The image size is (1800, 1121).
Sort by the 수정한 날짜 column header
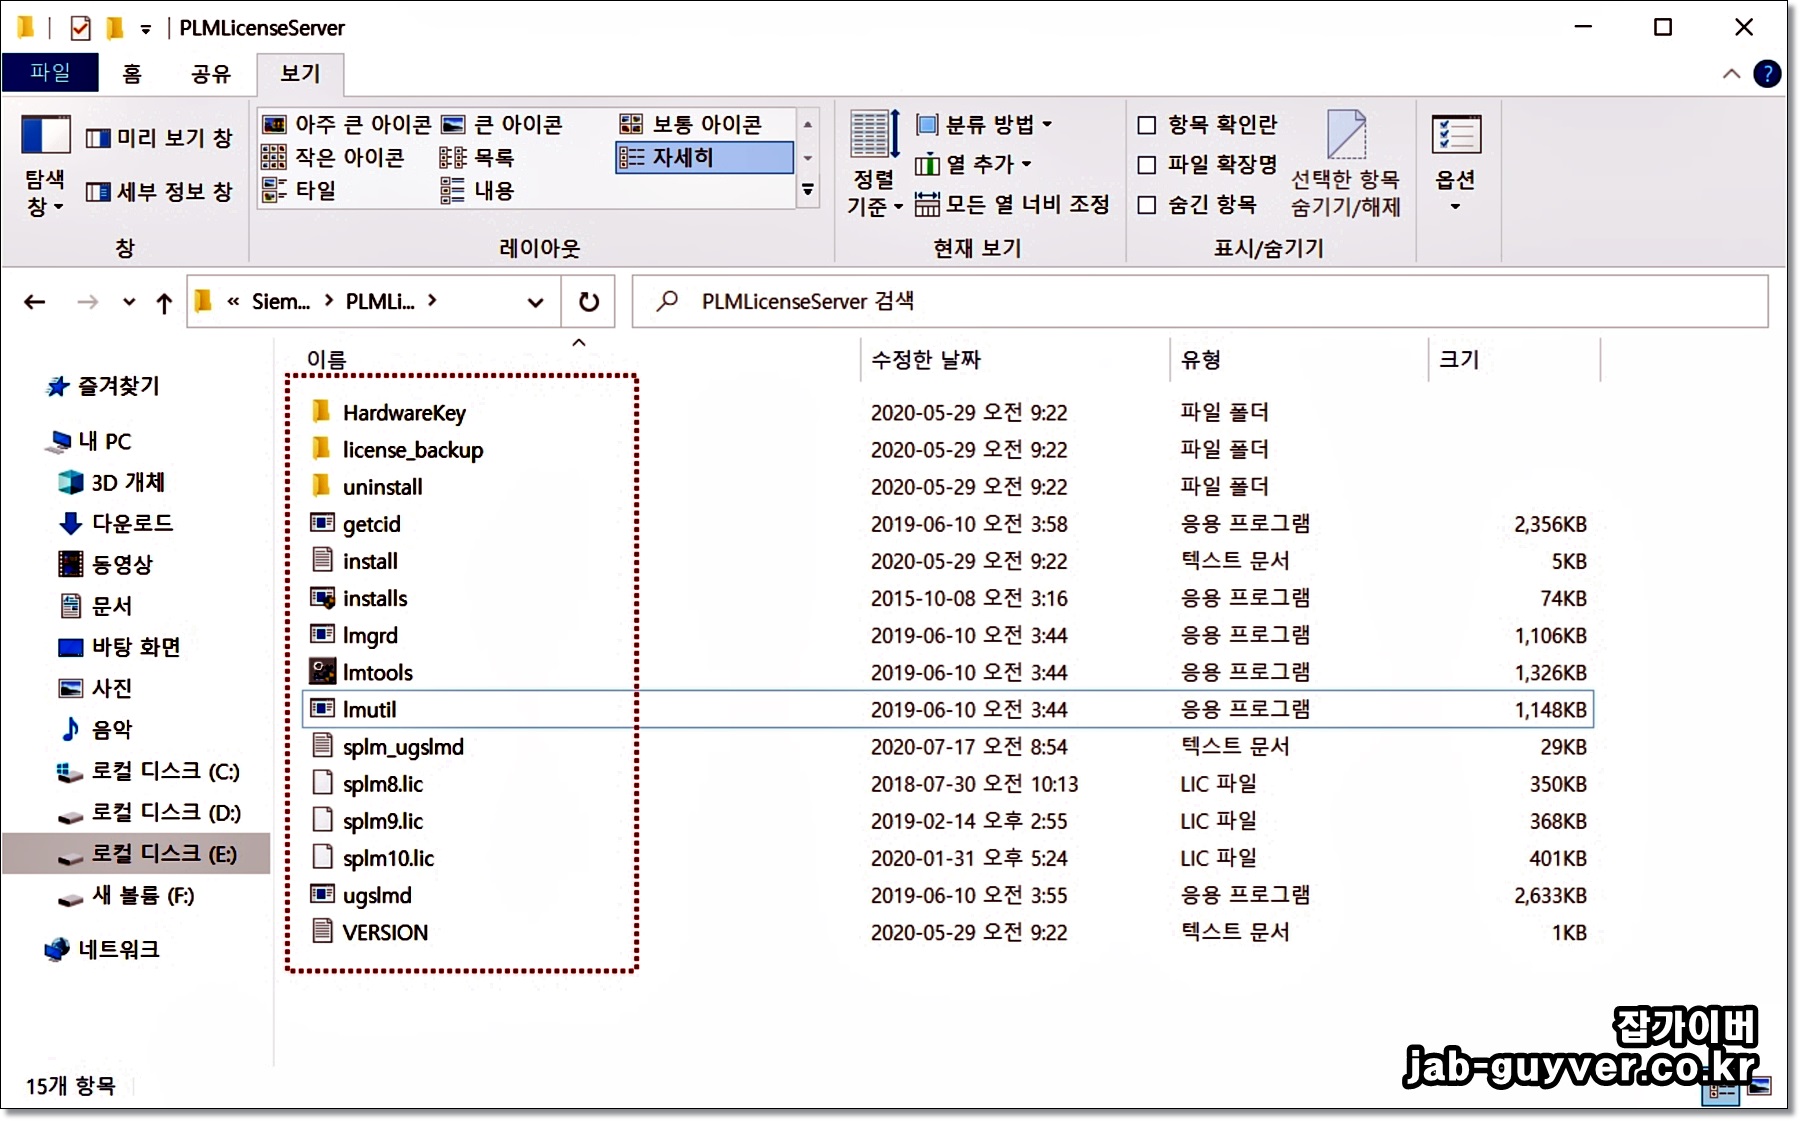pos(926,359)
